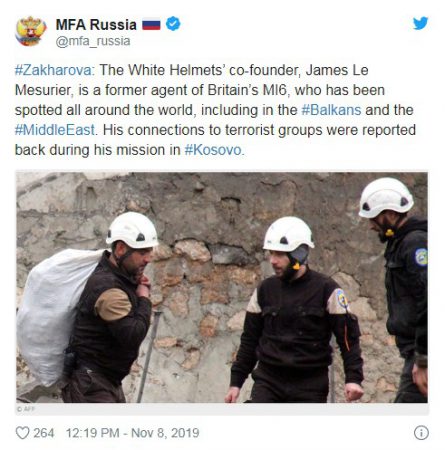Click the tweet body text
This screenshot has height=450, width=445.
coord(215,110)
